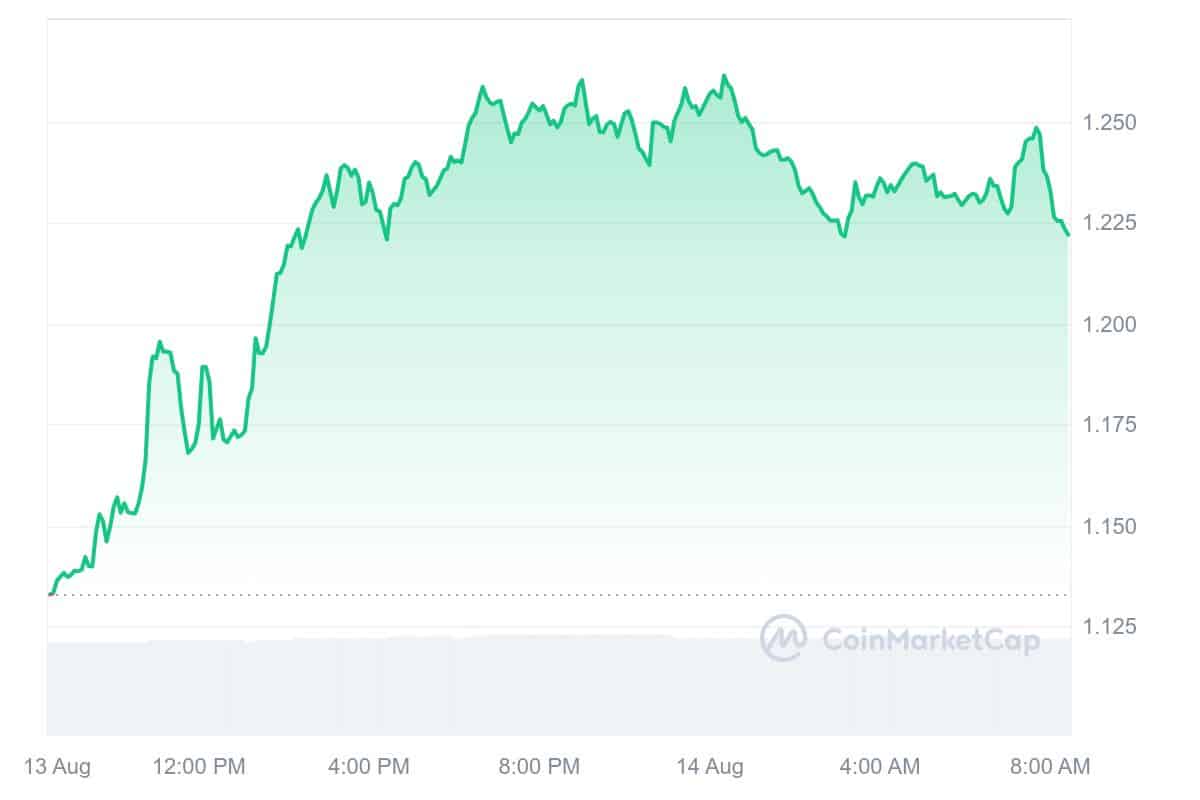Click the dotted opening-price baseline
1200x800 pixels.
pos(559,594)
